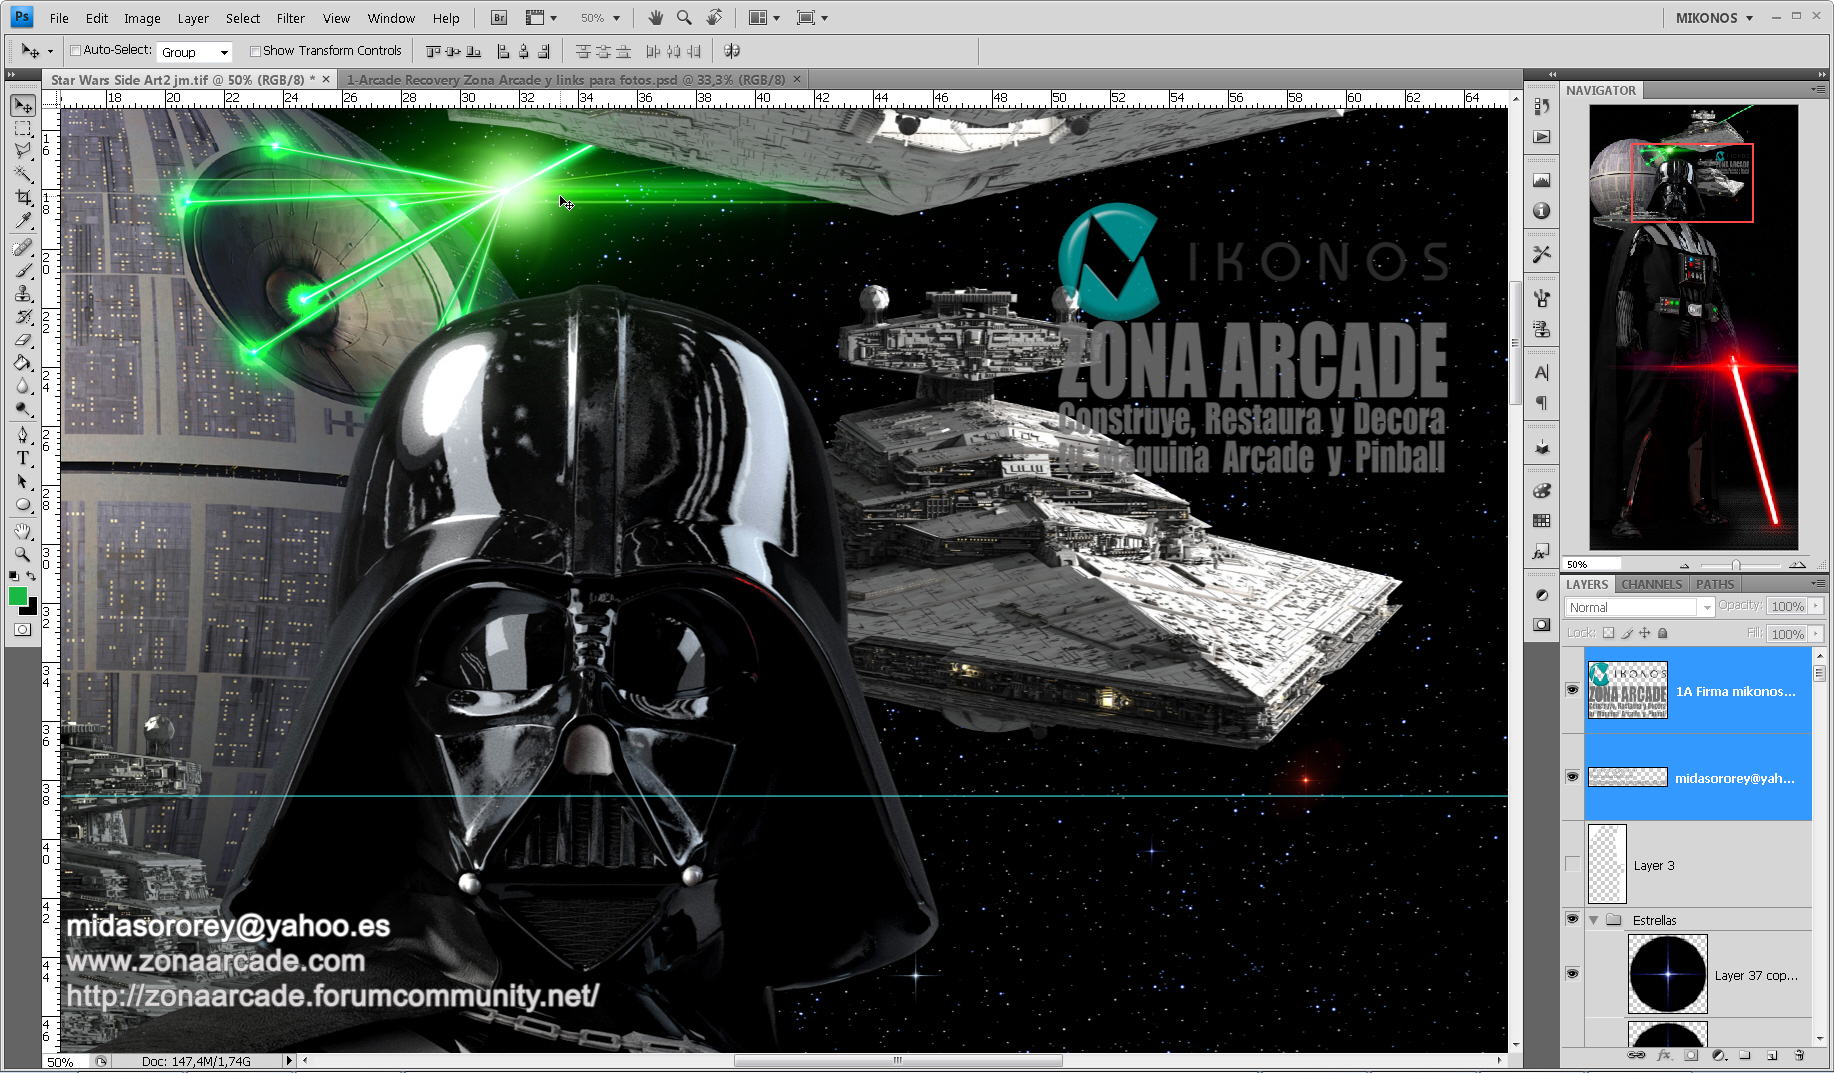Toggle lock all for layer
The image size is (1834, 1073).
tap(1663, 633)
